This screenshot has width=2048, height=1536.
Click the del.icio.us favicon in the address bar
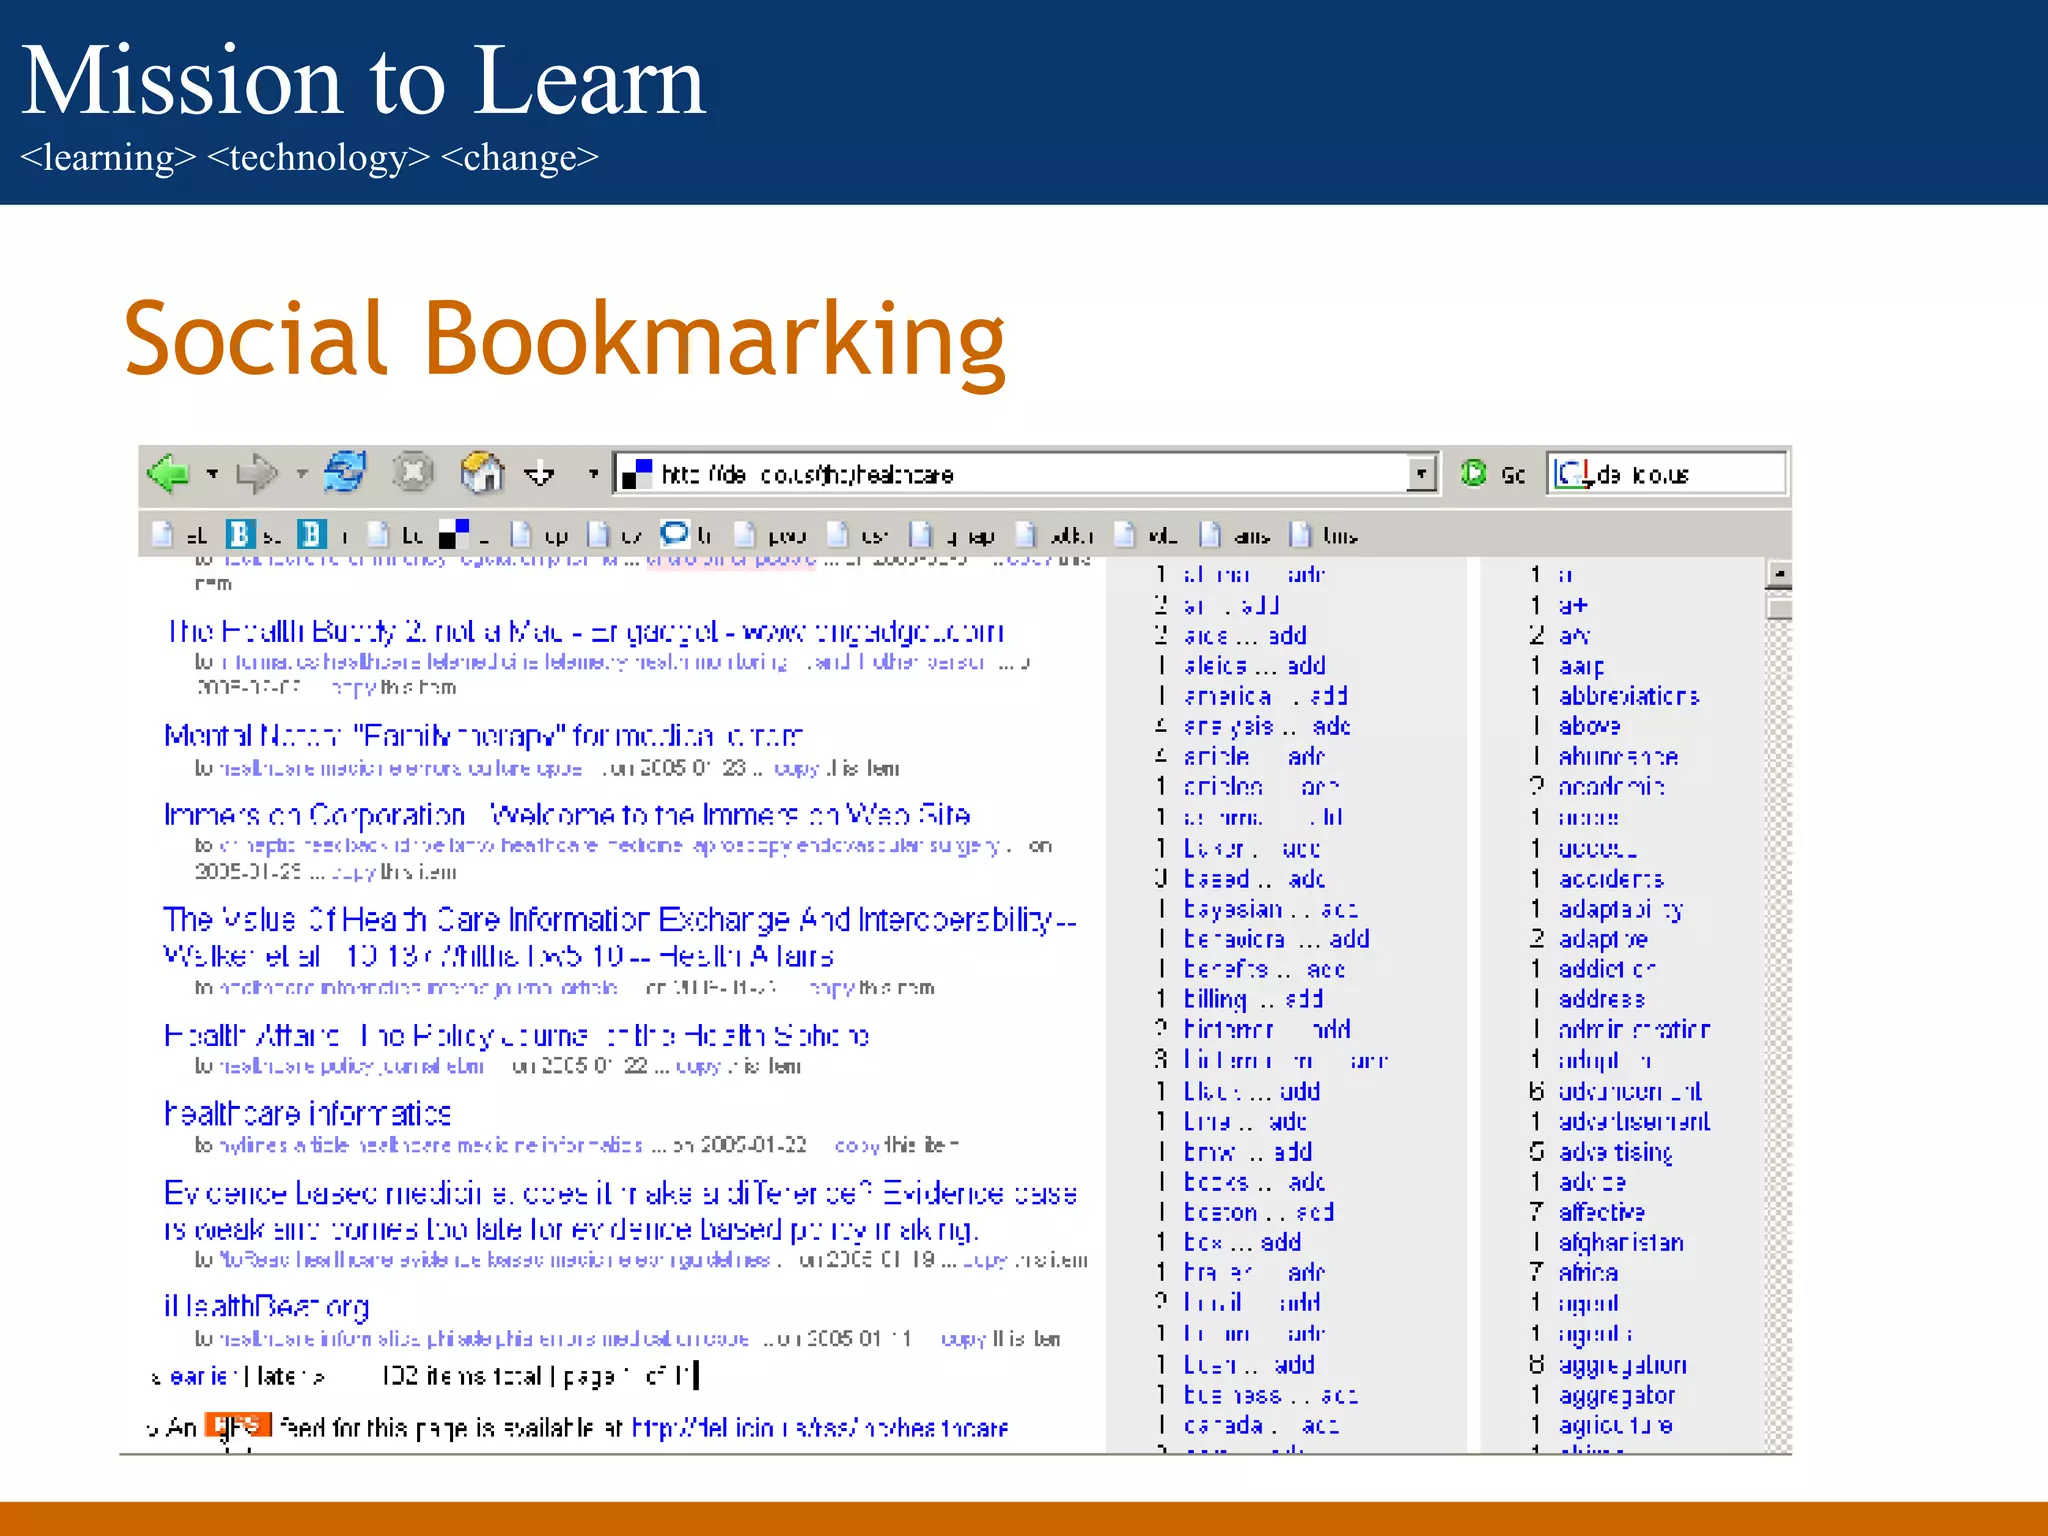(636, 474)
